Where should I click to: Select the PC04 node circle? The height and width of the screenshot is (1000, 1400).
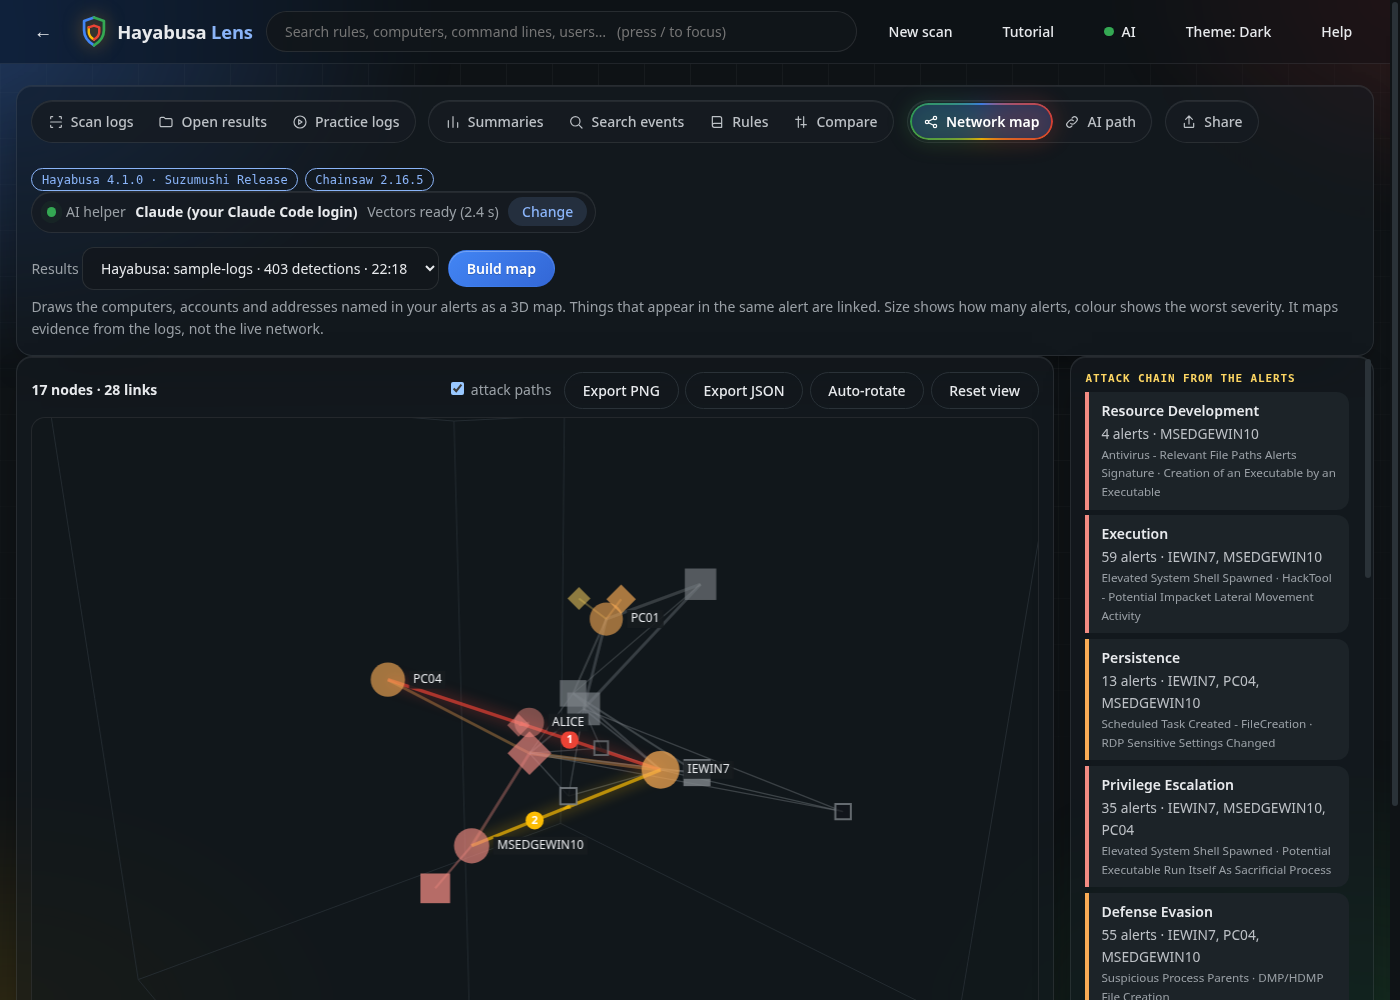click(x=388, y=680)
